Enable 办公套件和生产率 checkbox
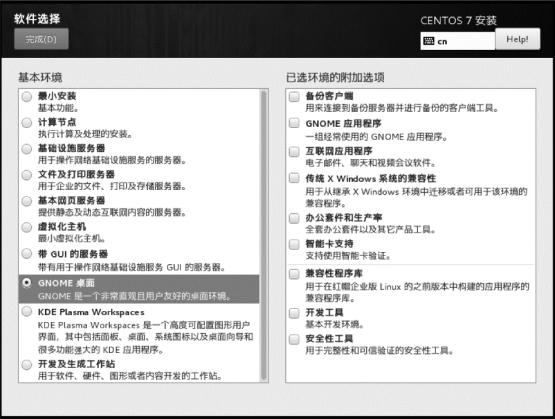This screenshot has width=555, height=419. (x=294, y=218)
